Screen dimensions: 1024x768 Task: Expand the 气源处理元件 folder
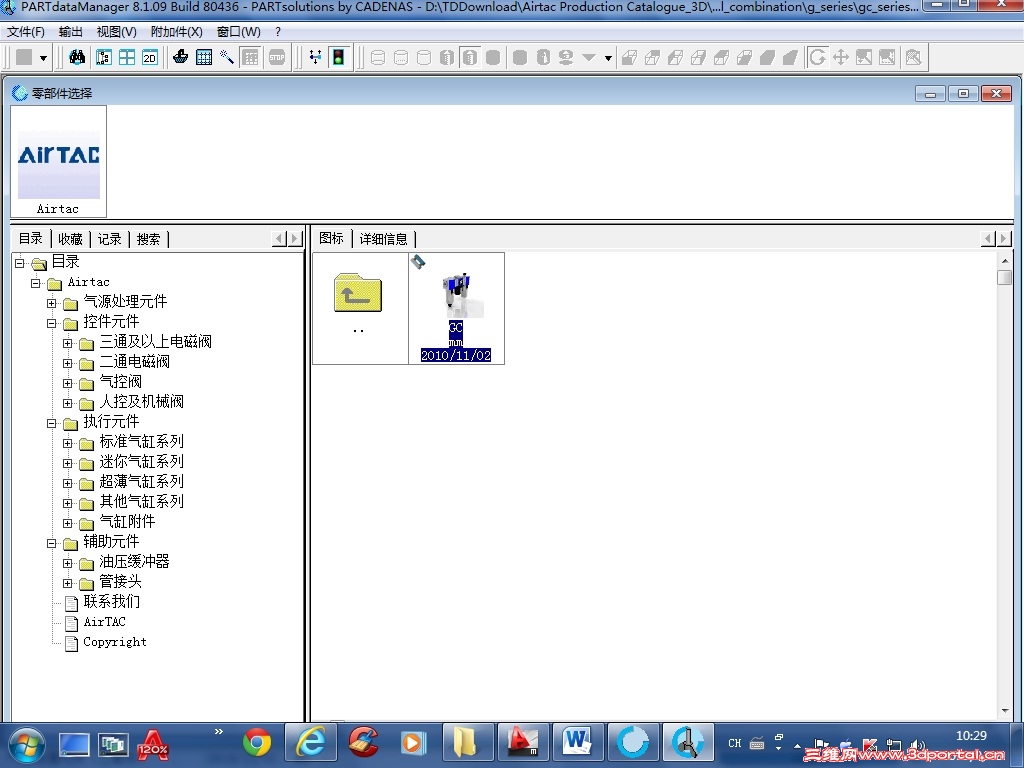[x=52, y=303]
